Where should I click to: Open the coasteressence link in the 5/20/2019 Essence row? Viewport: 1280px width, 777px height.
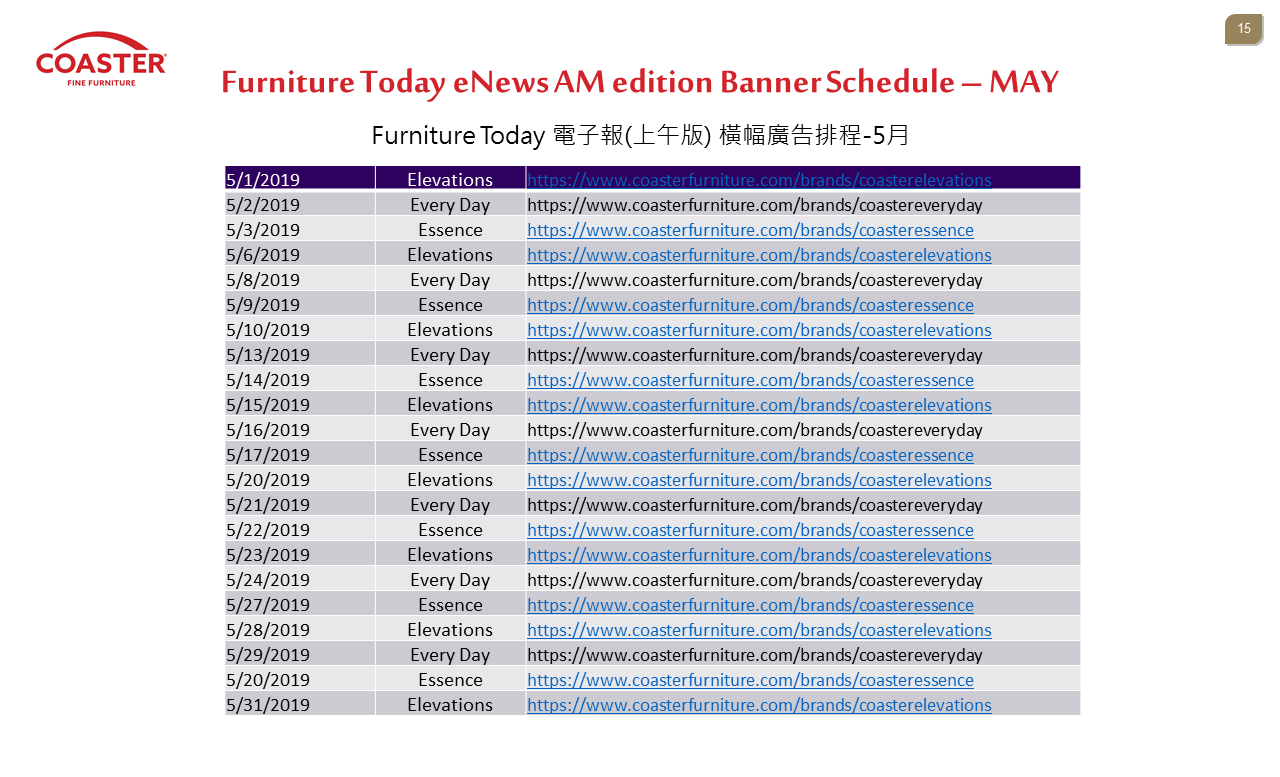(x=750, y=680)
